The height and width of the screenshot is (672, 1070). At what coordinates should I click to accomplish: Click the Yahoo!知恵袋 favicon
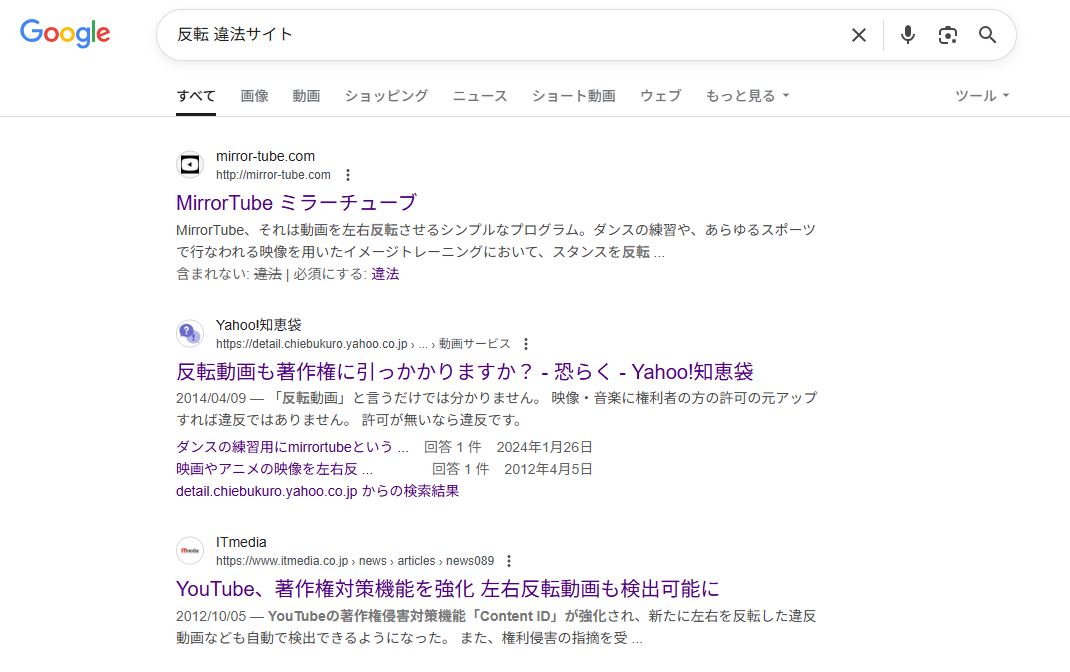(x=189, y=332)
